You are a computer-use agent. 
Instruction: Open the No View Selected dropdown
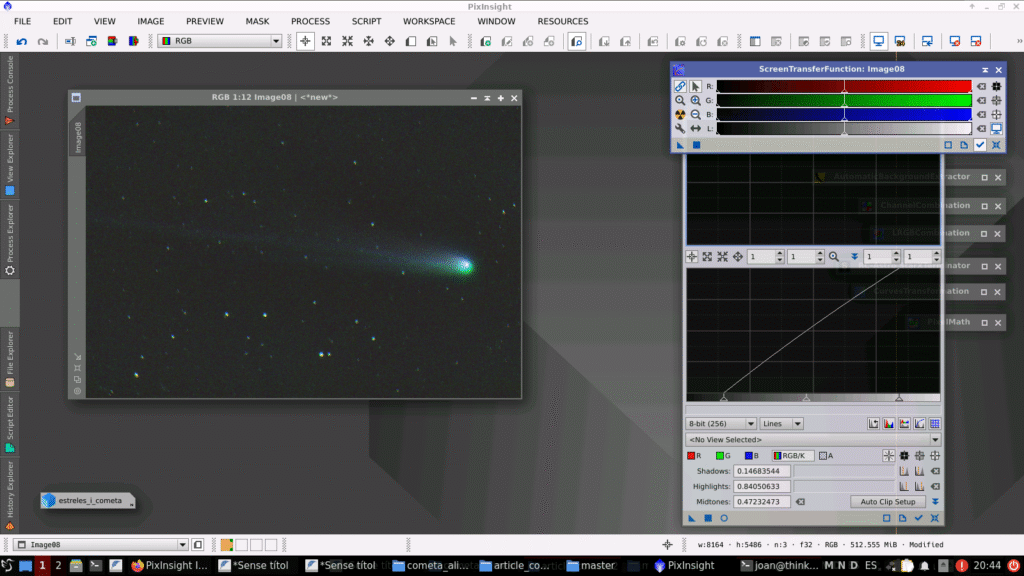pyautogui.click(x=813, y=440)
